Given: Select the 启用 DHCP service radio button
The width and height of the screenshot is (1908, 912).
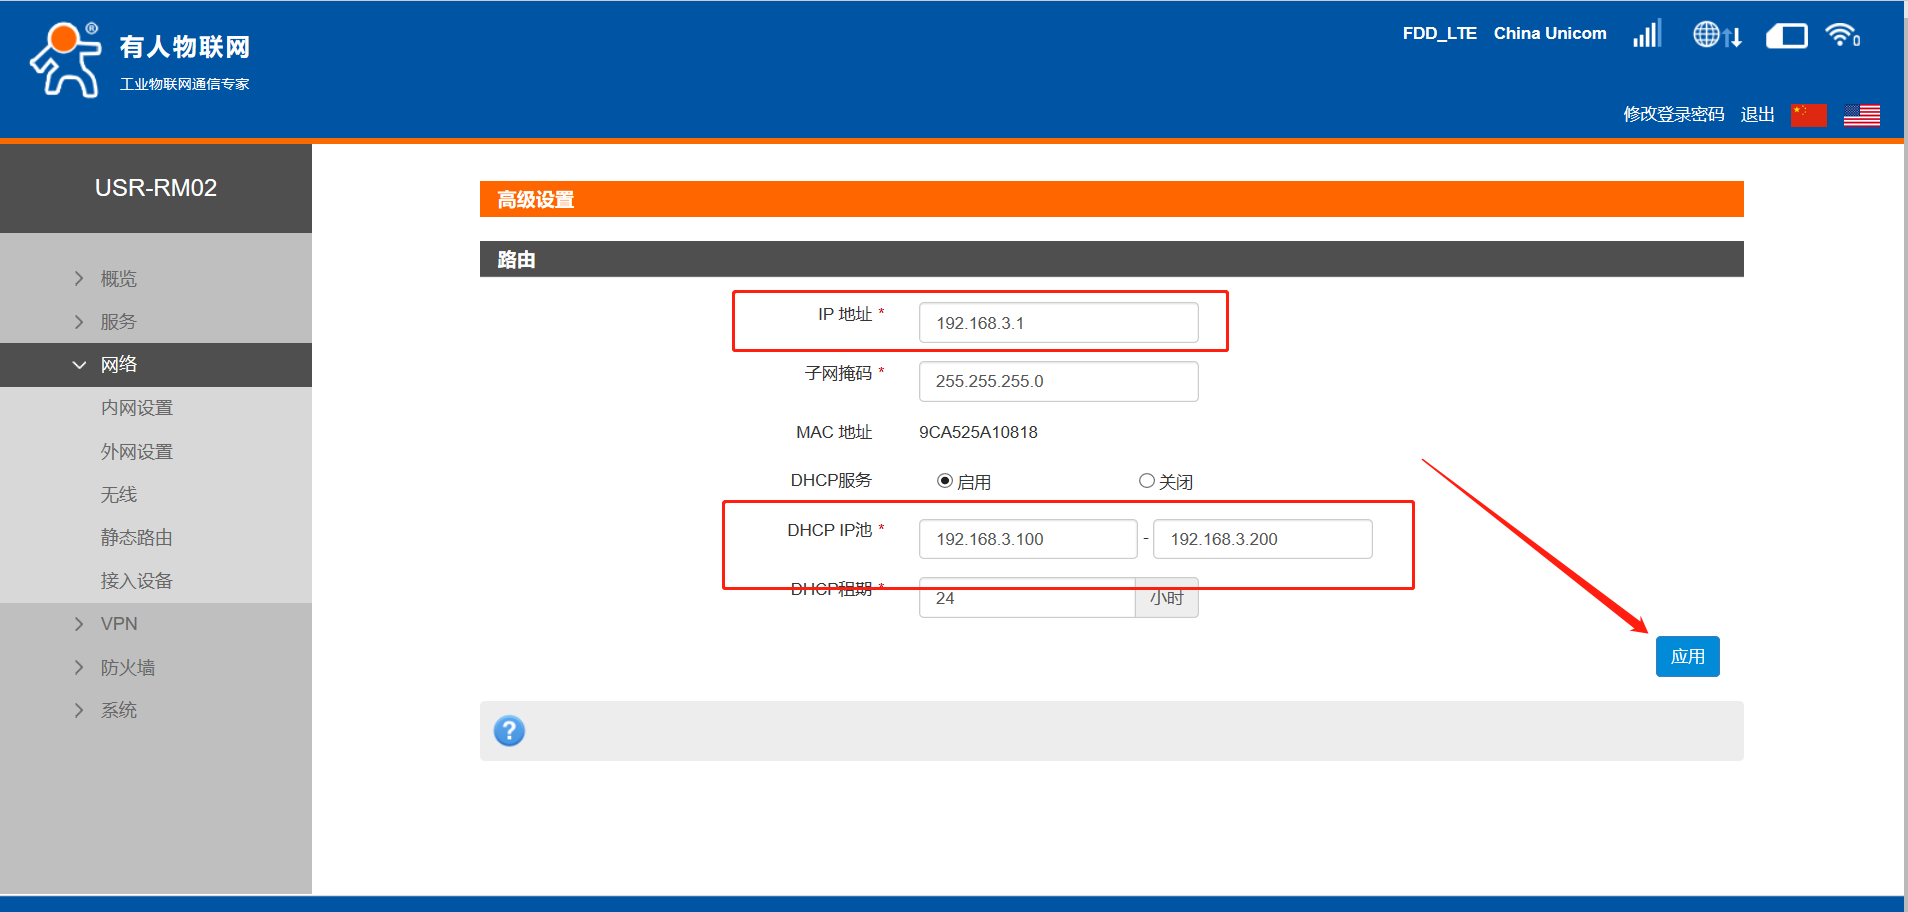Looking at the screenshot, I should (944, 481).
